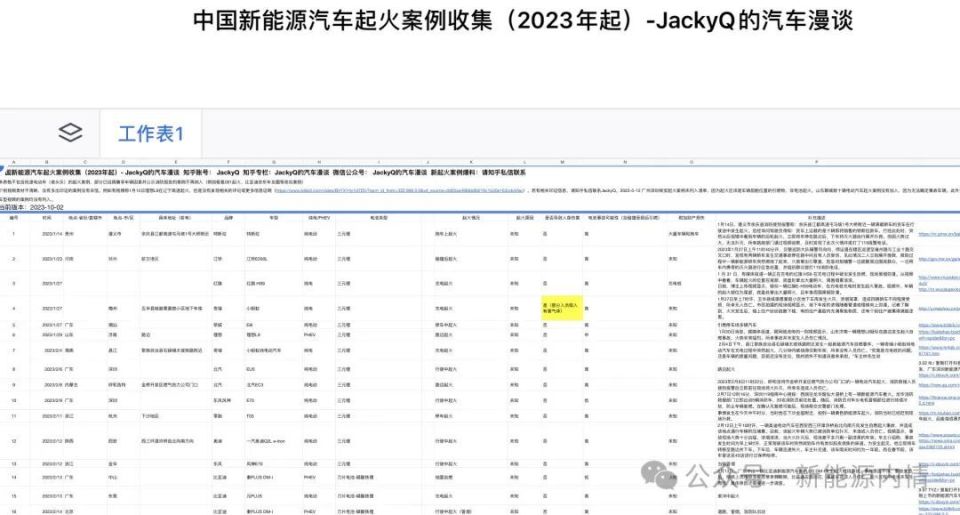Select the page title mentioning JackyQ的汽车漫谈

click(x=522, y=20)
